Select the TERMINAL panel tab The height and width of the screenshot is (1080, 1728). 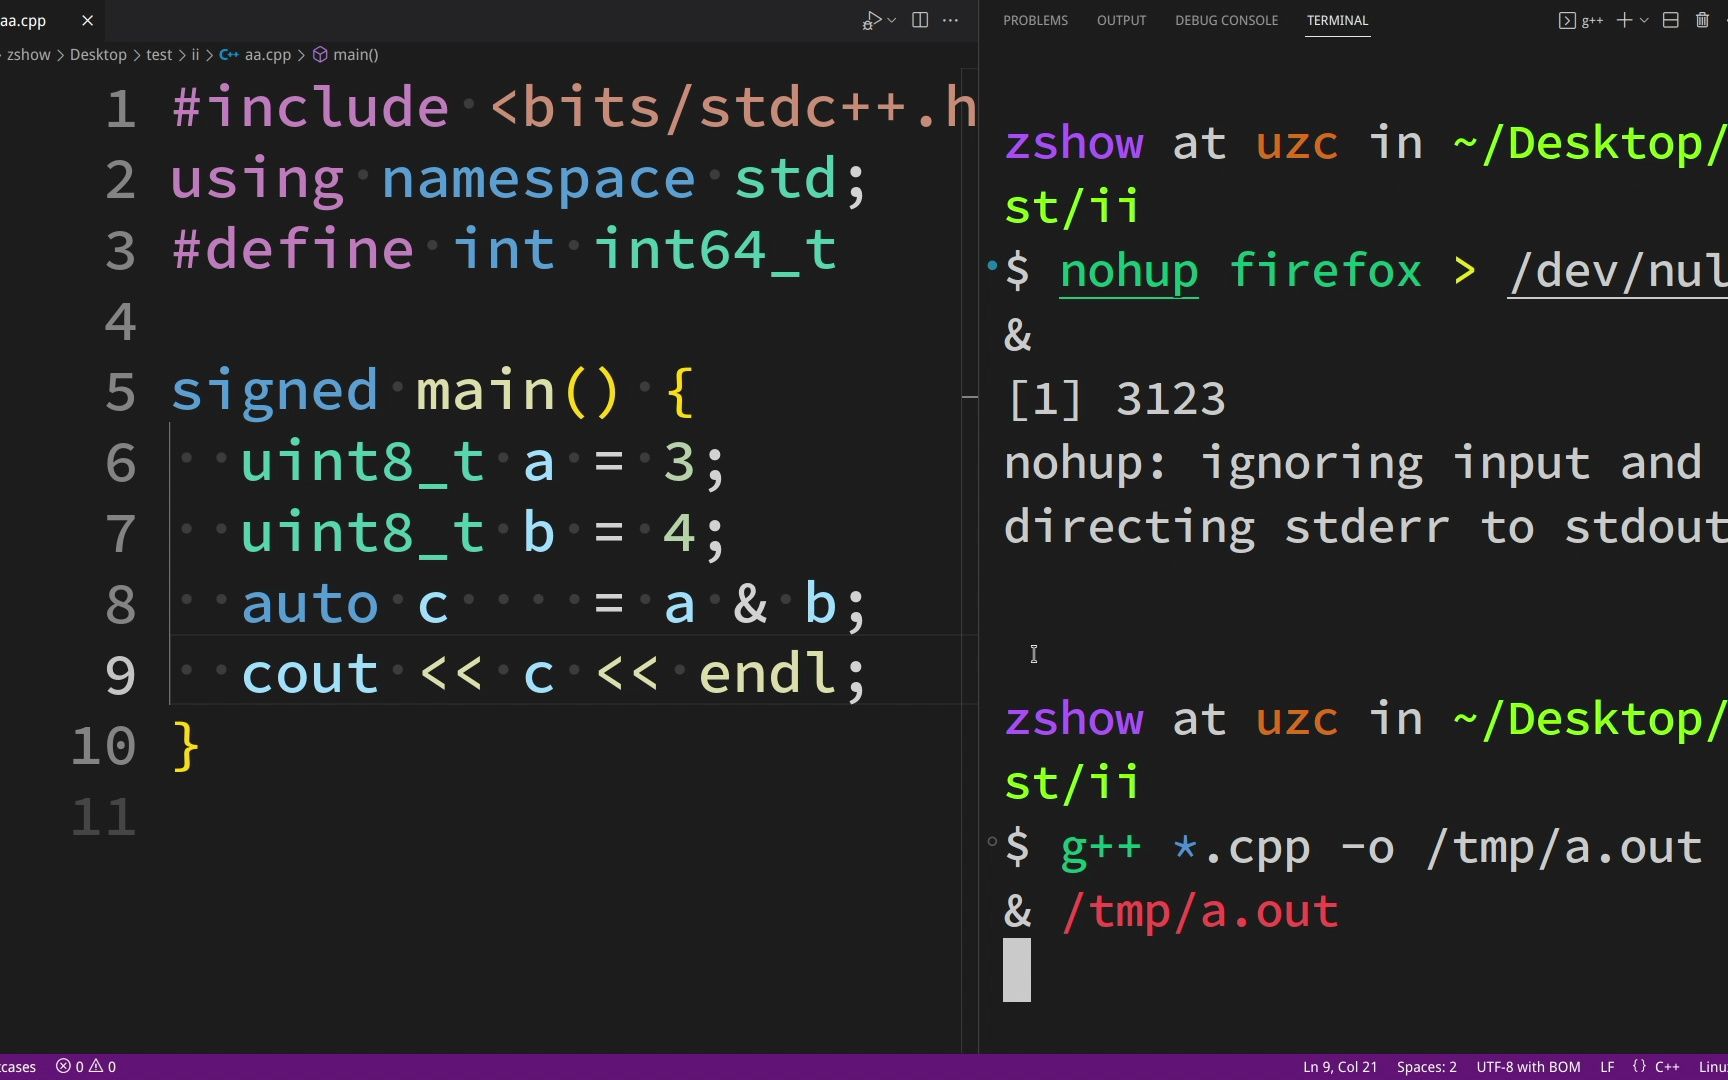[1337, 20]
